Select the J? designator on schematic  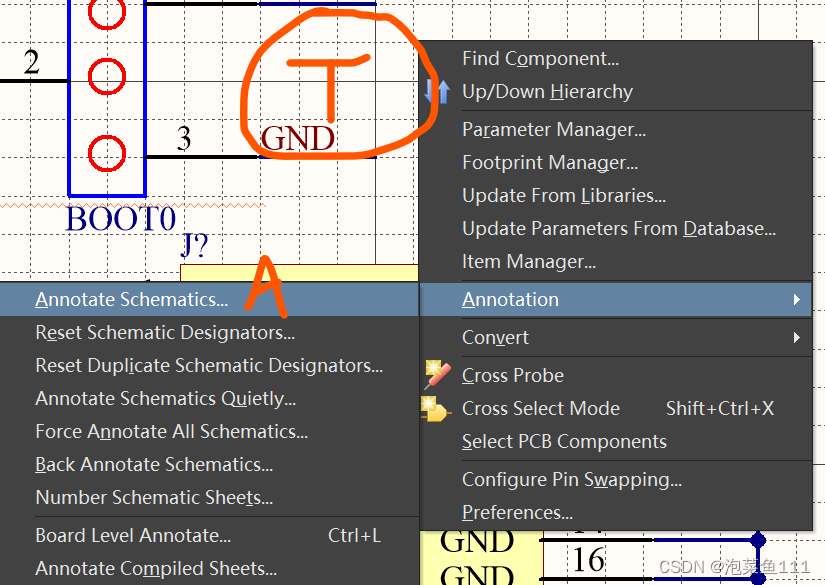pyautogui.click(x=195, y=245)
